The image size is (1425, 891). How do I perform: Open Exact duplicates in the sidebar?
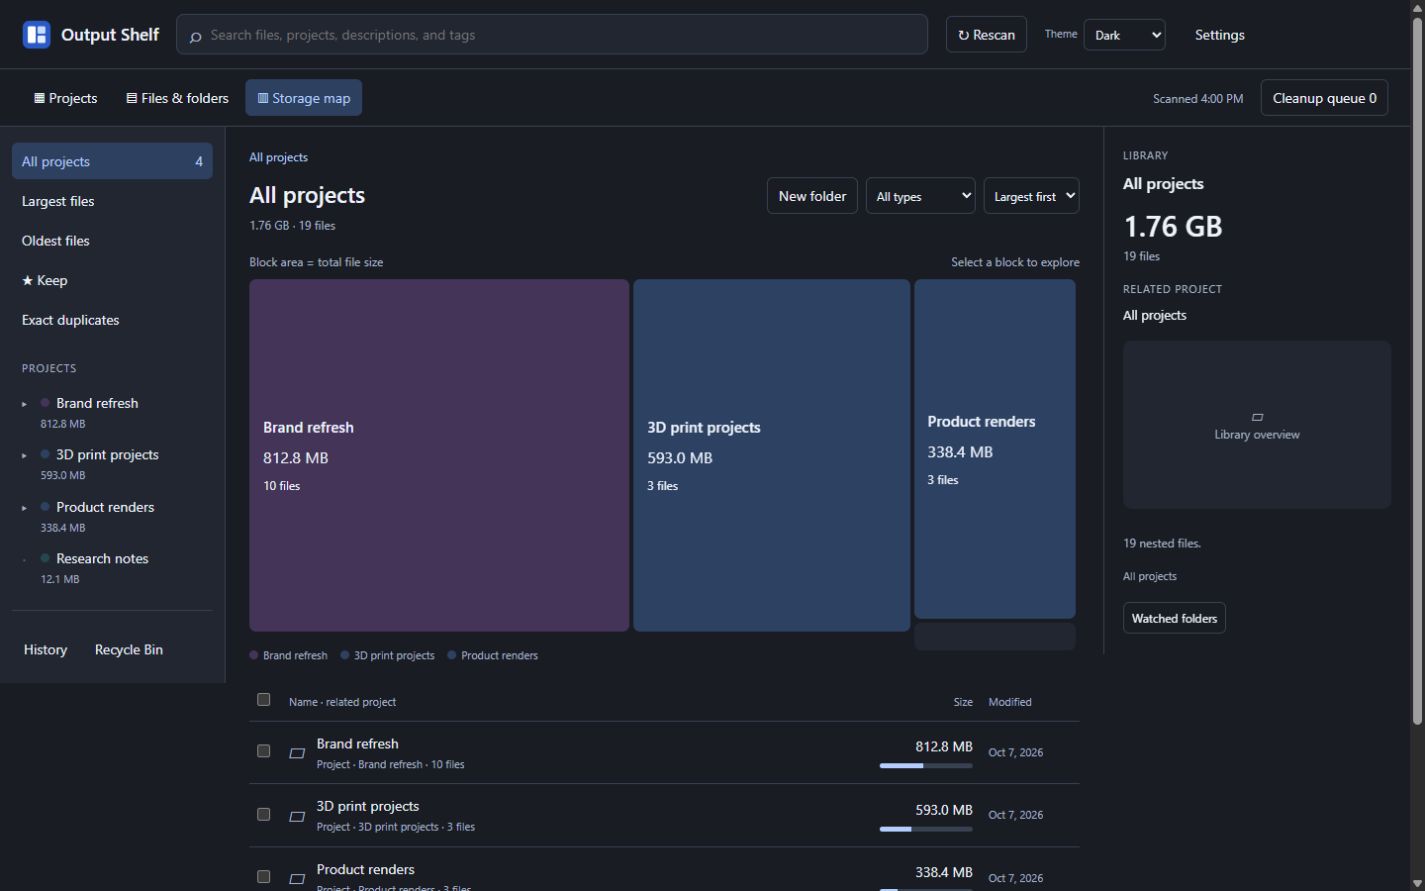112,320
